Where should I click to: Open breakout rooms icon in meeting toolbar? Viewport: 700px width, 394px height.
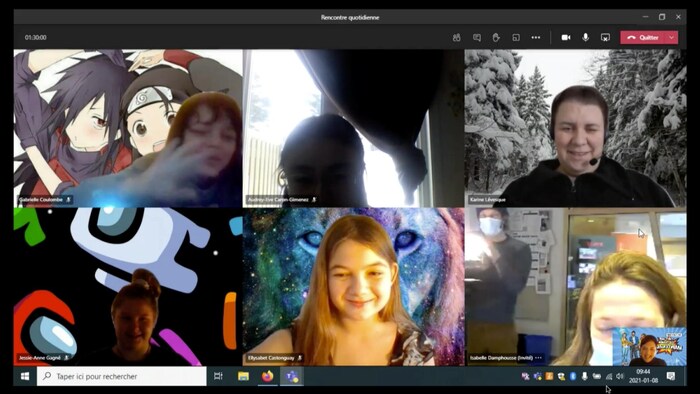click(516, 37)
